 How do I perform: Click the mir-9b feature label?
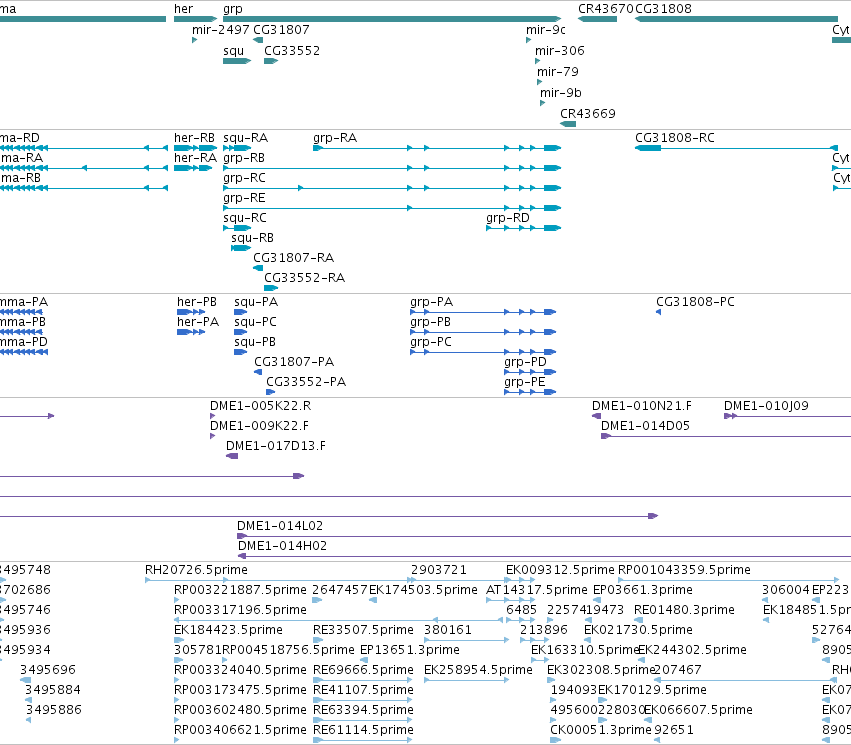pyautogui.click(x=561, y=93)
